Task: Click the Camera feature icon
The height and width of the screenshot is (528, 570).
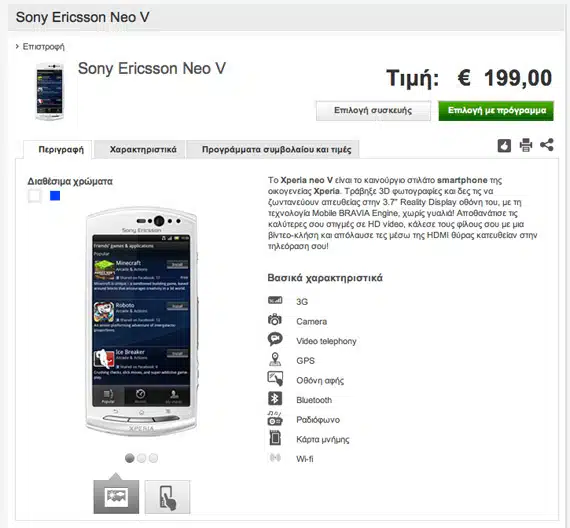Action: [275, 320]
